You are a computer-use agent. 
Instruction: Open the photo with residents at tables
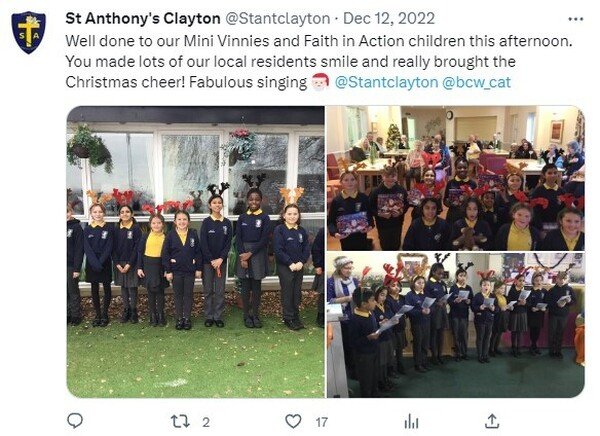point(455,178)
